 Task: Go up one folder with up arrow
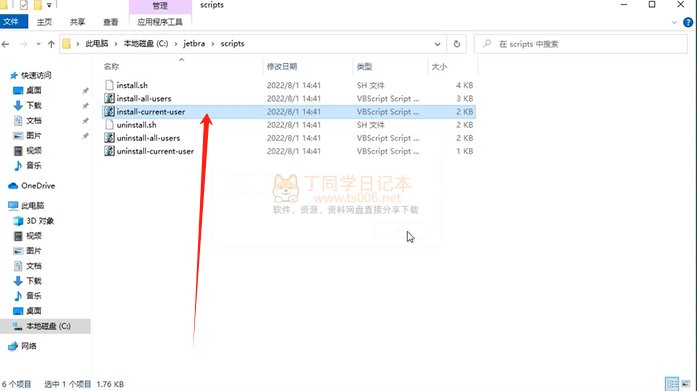52,44
